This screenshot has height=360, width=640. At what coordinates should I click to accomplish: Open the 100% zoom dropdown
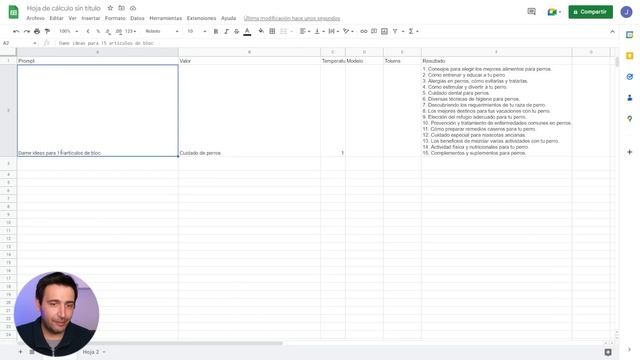69,31
